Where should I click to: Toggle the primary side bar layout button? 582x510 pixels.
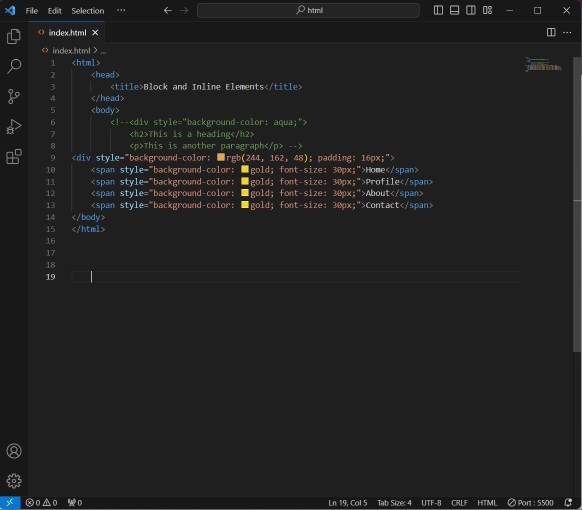click(438, 10)
